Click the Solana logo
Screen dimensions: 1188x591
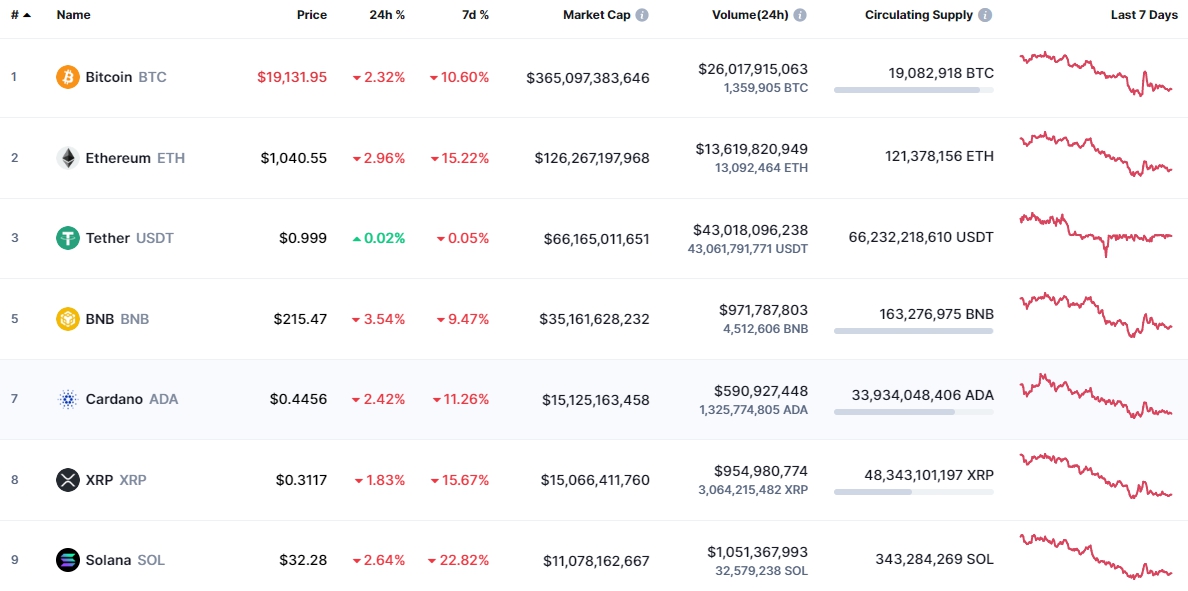[67, 560]
